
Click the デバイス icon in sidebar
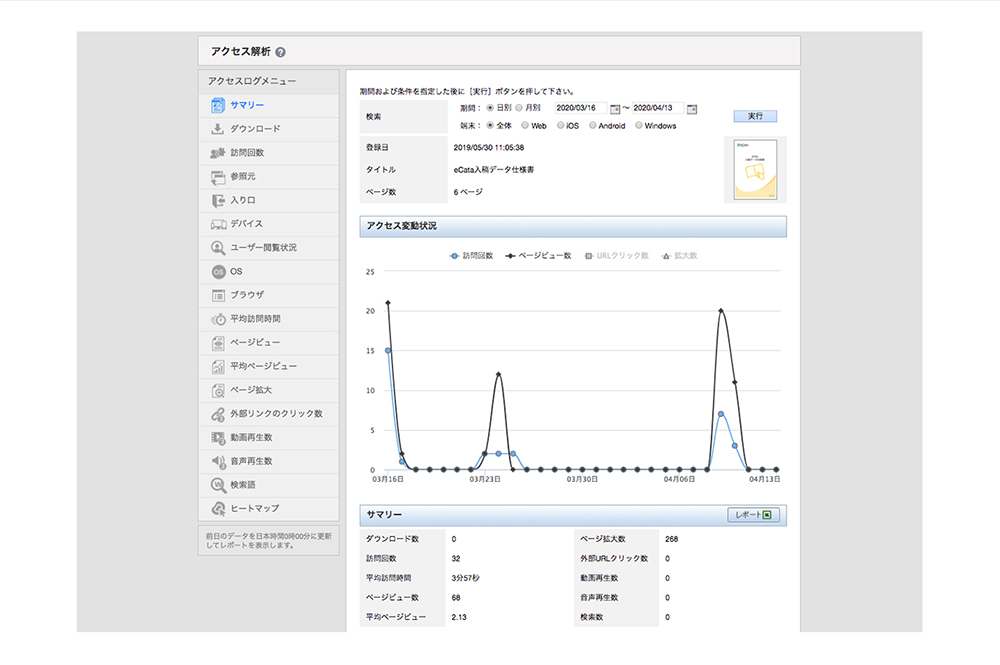tap(218, 224)
